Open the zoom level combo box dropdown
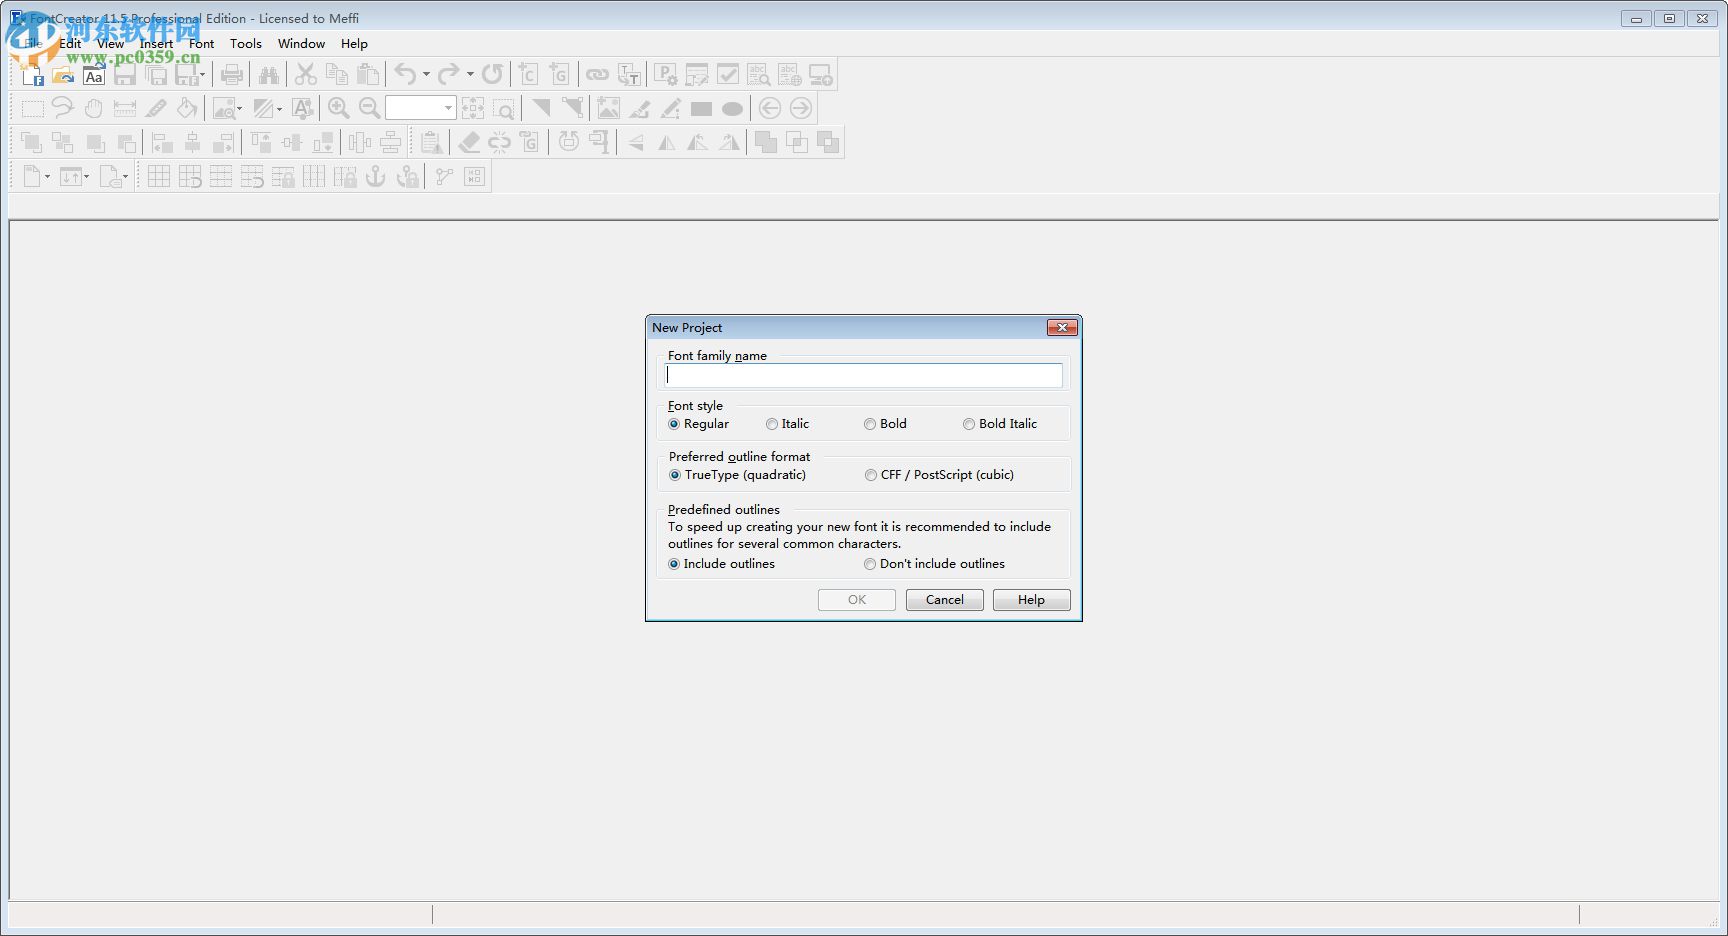 click(x=447, y=108)
